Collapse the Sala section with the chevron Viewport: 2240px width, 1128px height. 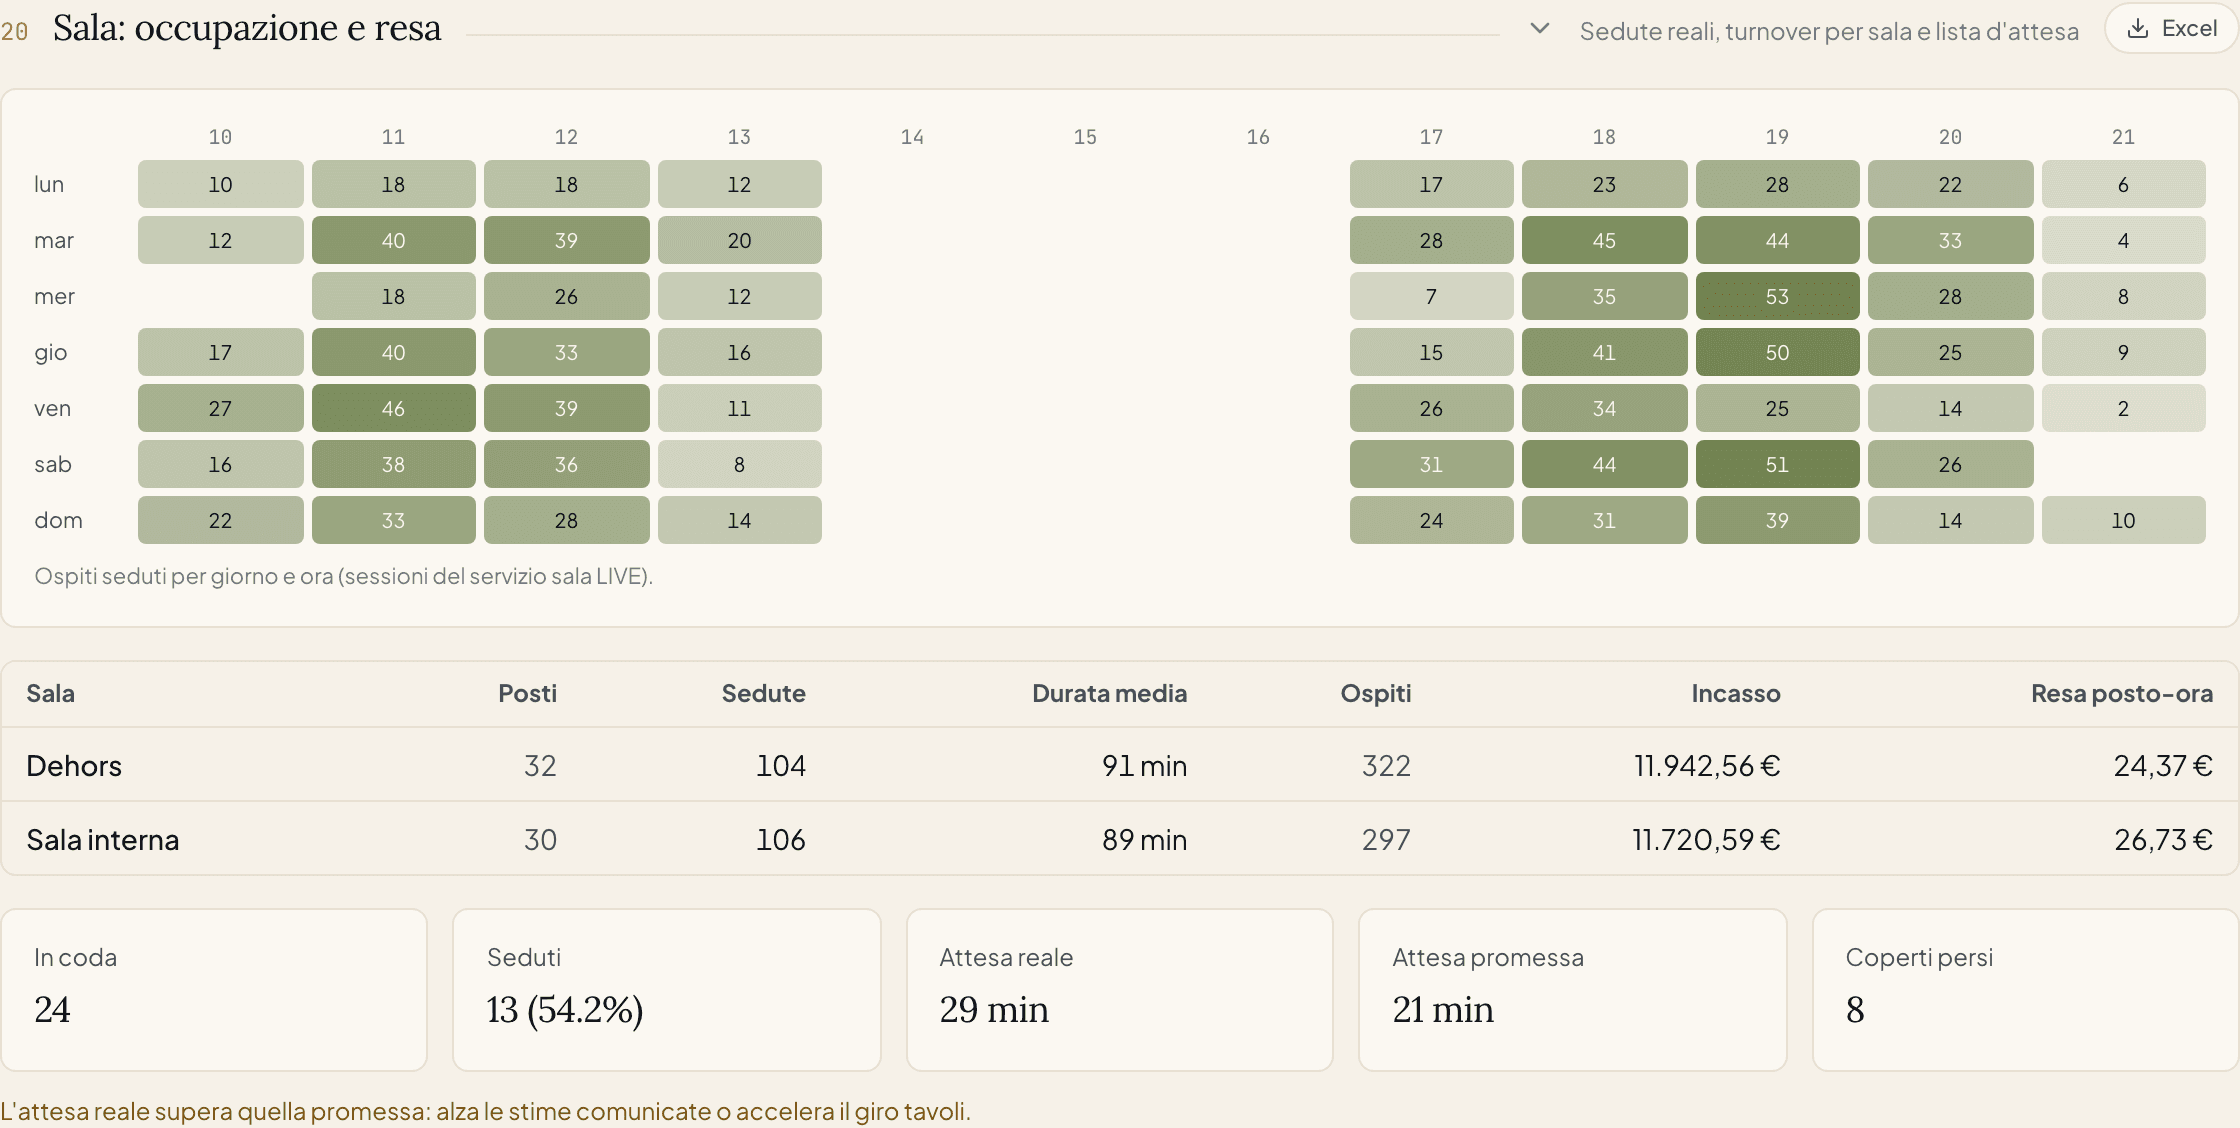coord(1540,29)
